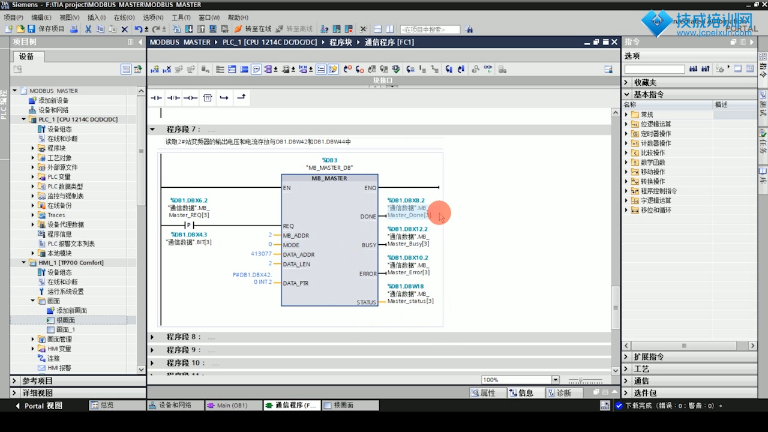Expand the 扩展指令 section
The image size is (768, 432).
626,357
